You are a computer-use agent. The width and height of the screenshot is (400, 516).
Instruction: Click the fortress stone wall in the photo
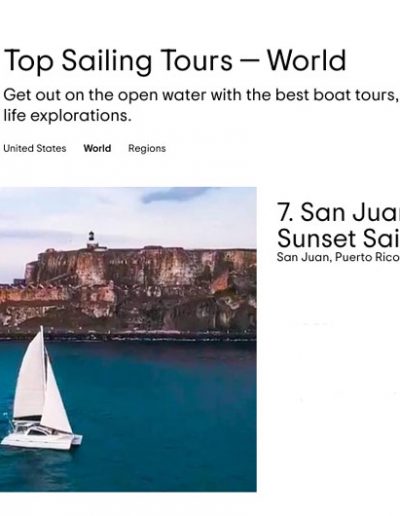pyautogui.click(x=140, y=287)
